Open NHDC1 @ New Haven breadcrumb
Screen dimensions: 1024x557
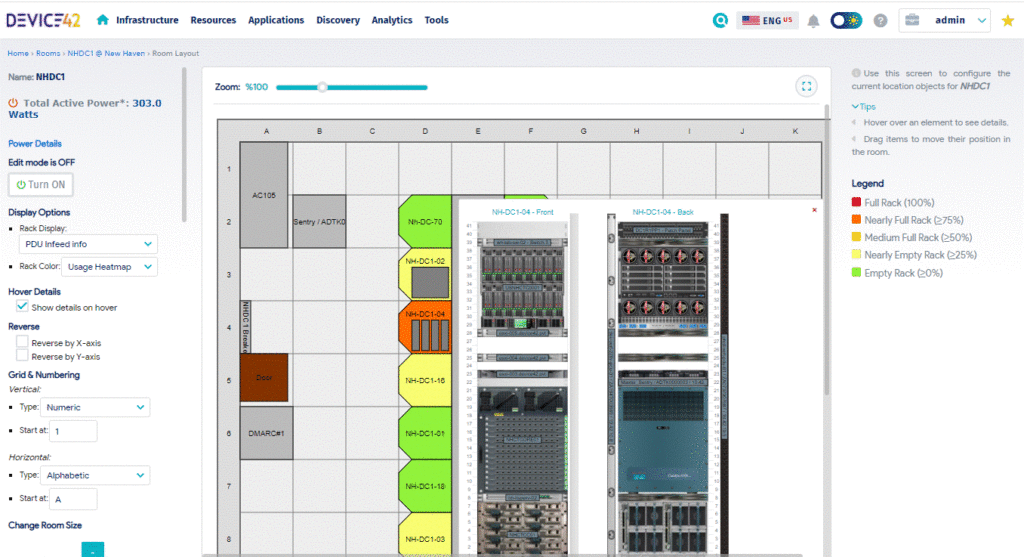(106, 54)
